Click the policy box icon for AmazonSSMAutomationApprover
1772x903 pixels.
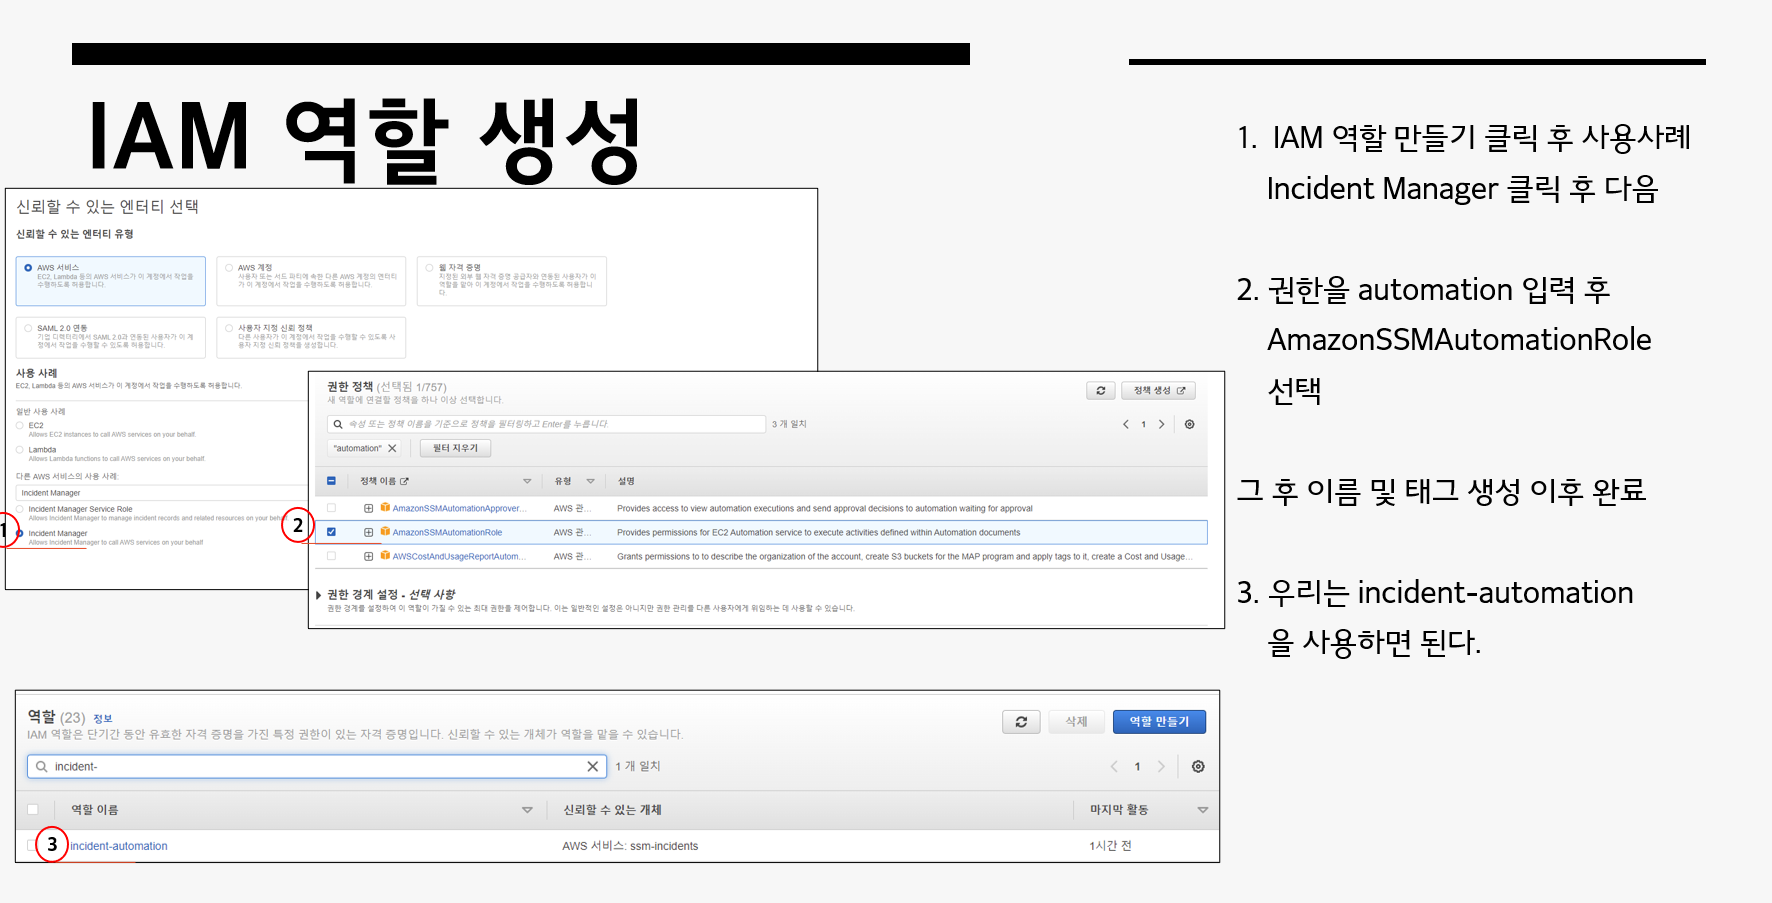point(385,508)
